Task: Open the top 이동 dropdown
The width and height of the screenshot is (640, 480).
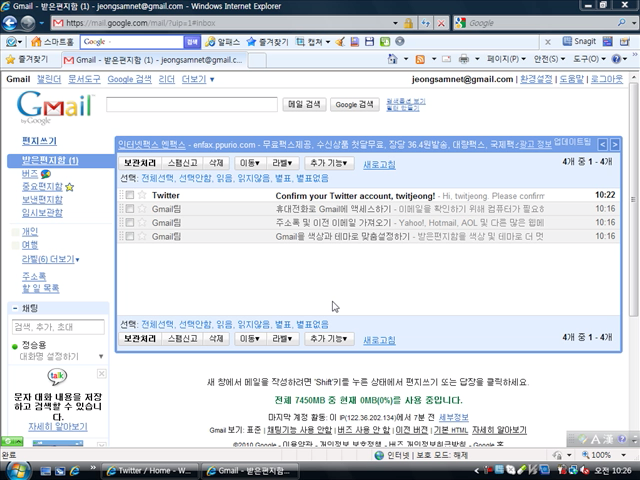Action: (249, 163)
